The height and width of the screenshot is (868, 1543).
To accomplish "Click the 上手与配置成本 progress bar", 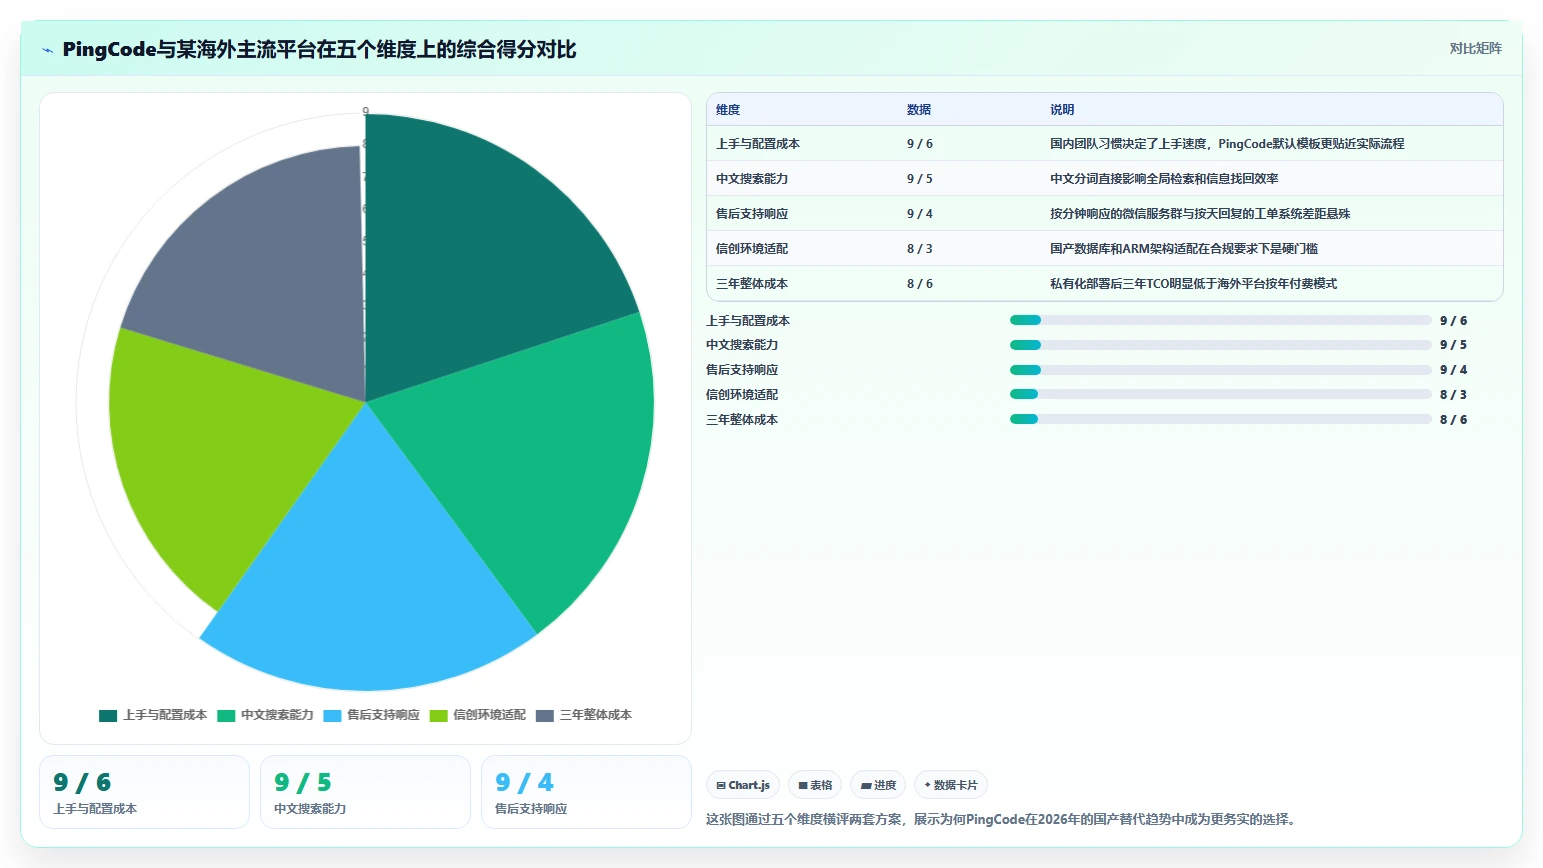I will (1221, 320).
